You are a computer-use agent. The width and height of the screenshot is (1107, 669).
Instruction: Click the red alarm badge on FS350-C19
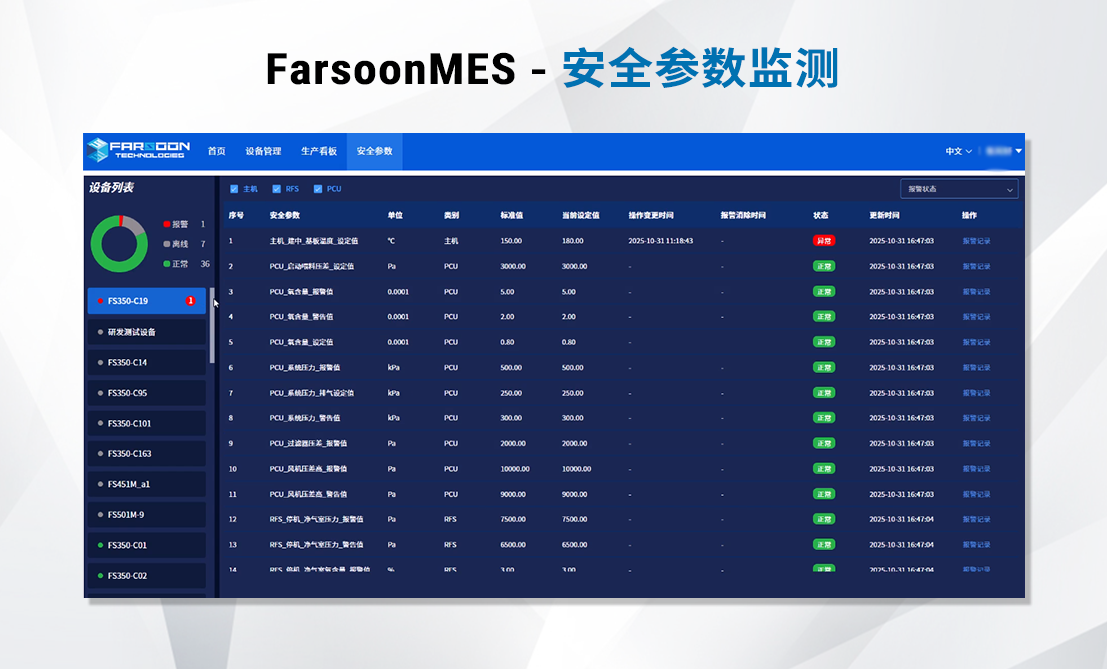tap(190, 301)
